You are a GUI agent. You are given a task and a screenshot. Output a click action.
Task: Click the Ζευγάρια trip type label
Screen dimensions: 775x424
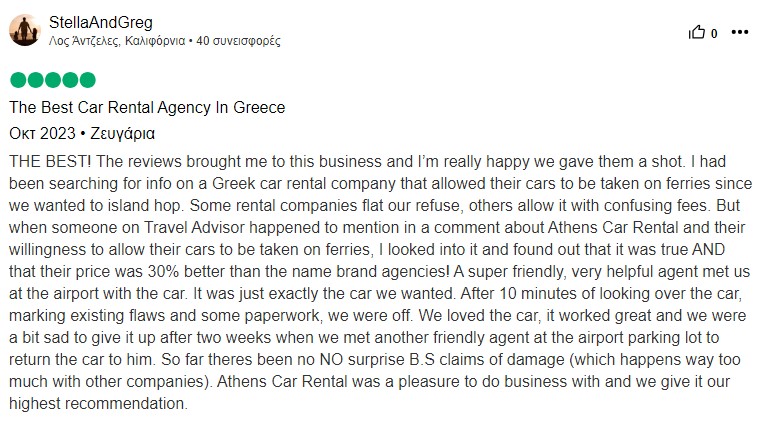[123, 134]
